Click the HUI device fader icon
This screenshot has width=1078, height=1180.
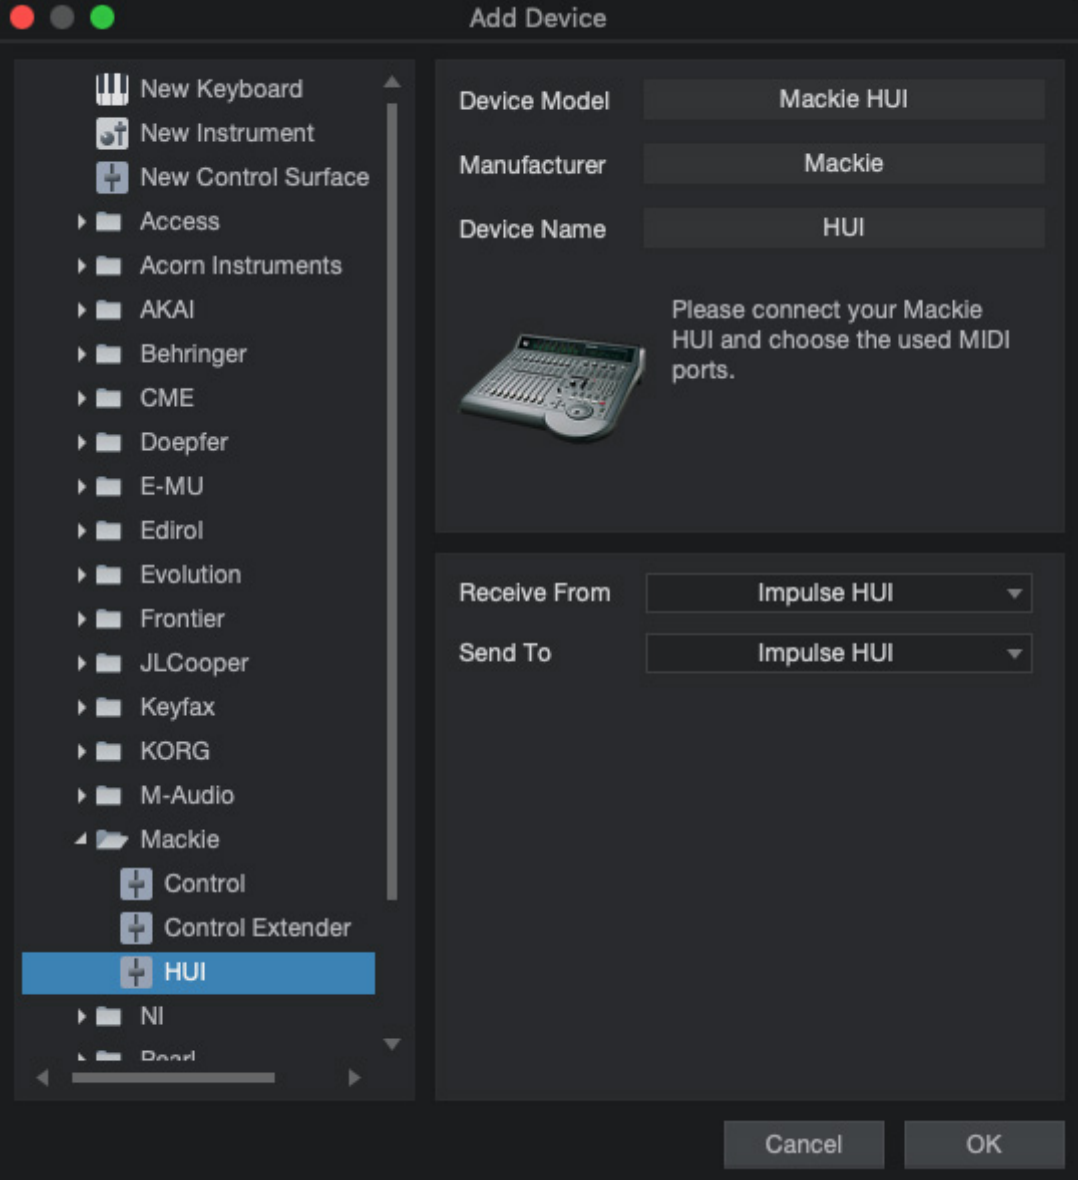[x=136, y=972]
